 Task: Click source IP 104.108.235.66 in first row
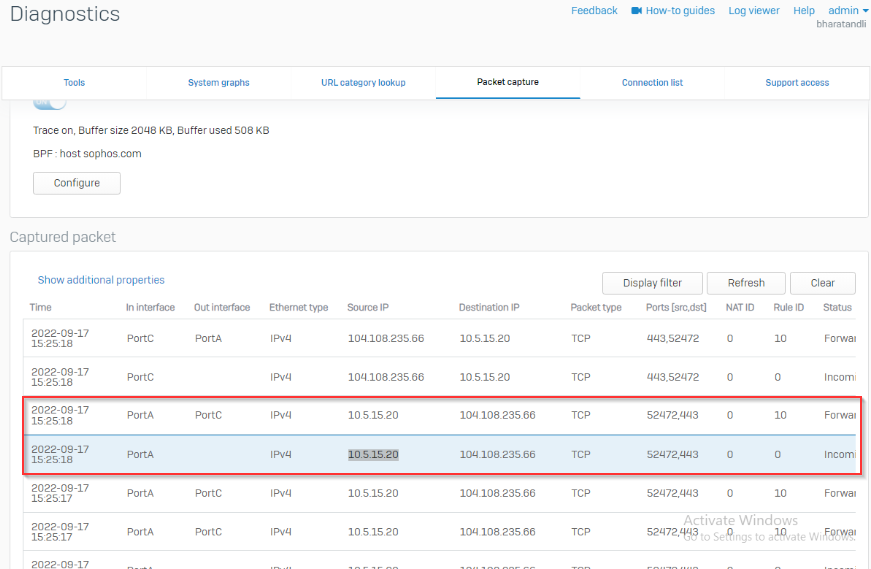coord(386,338)
